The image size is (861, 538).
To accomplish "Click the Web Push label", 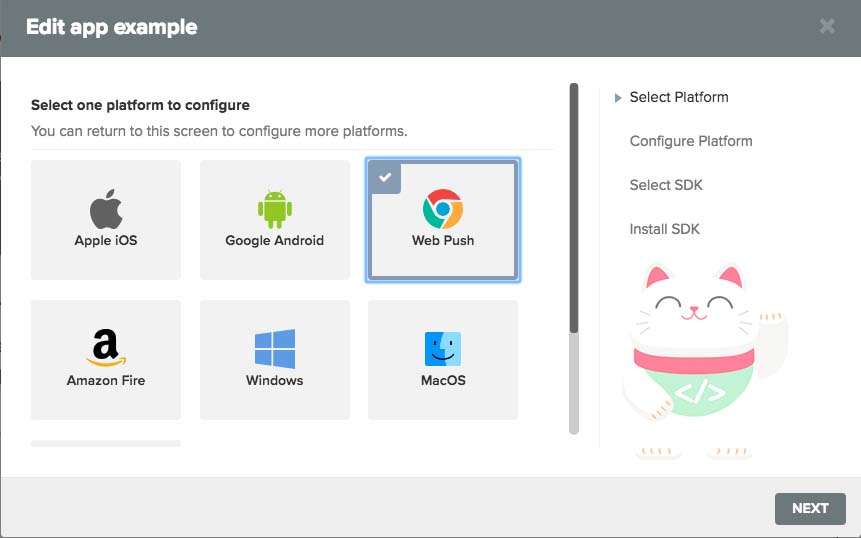I will point(443,240).
